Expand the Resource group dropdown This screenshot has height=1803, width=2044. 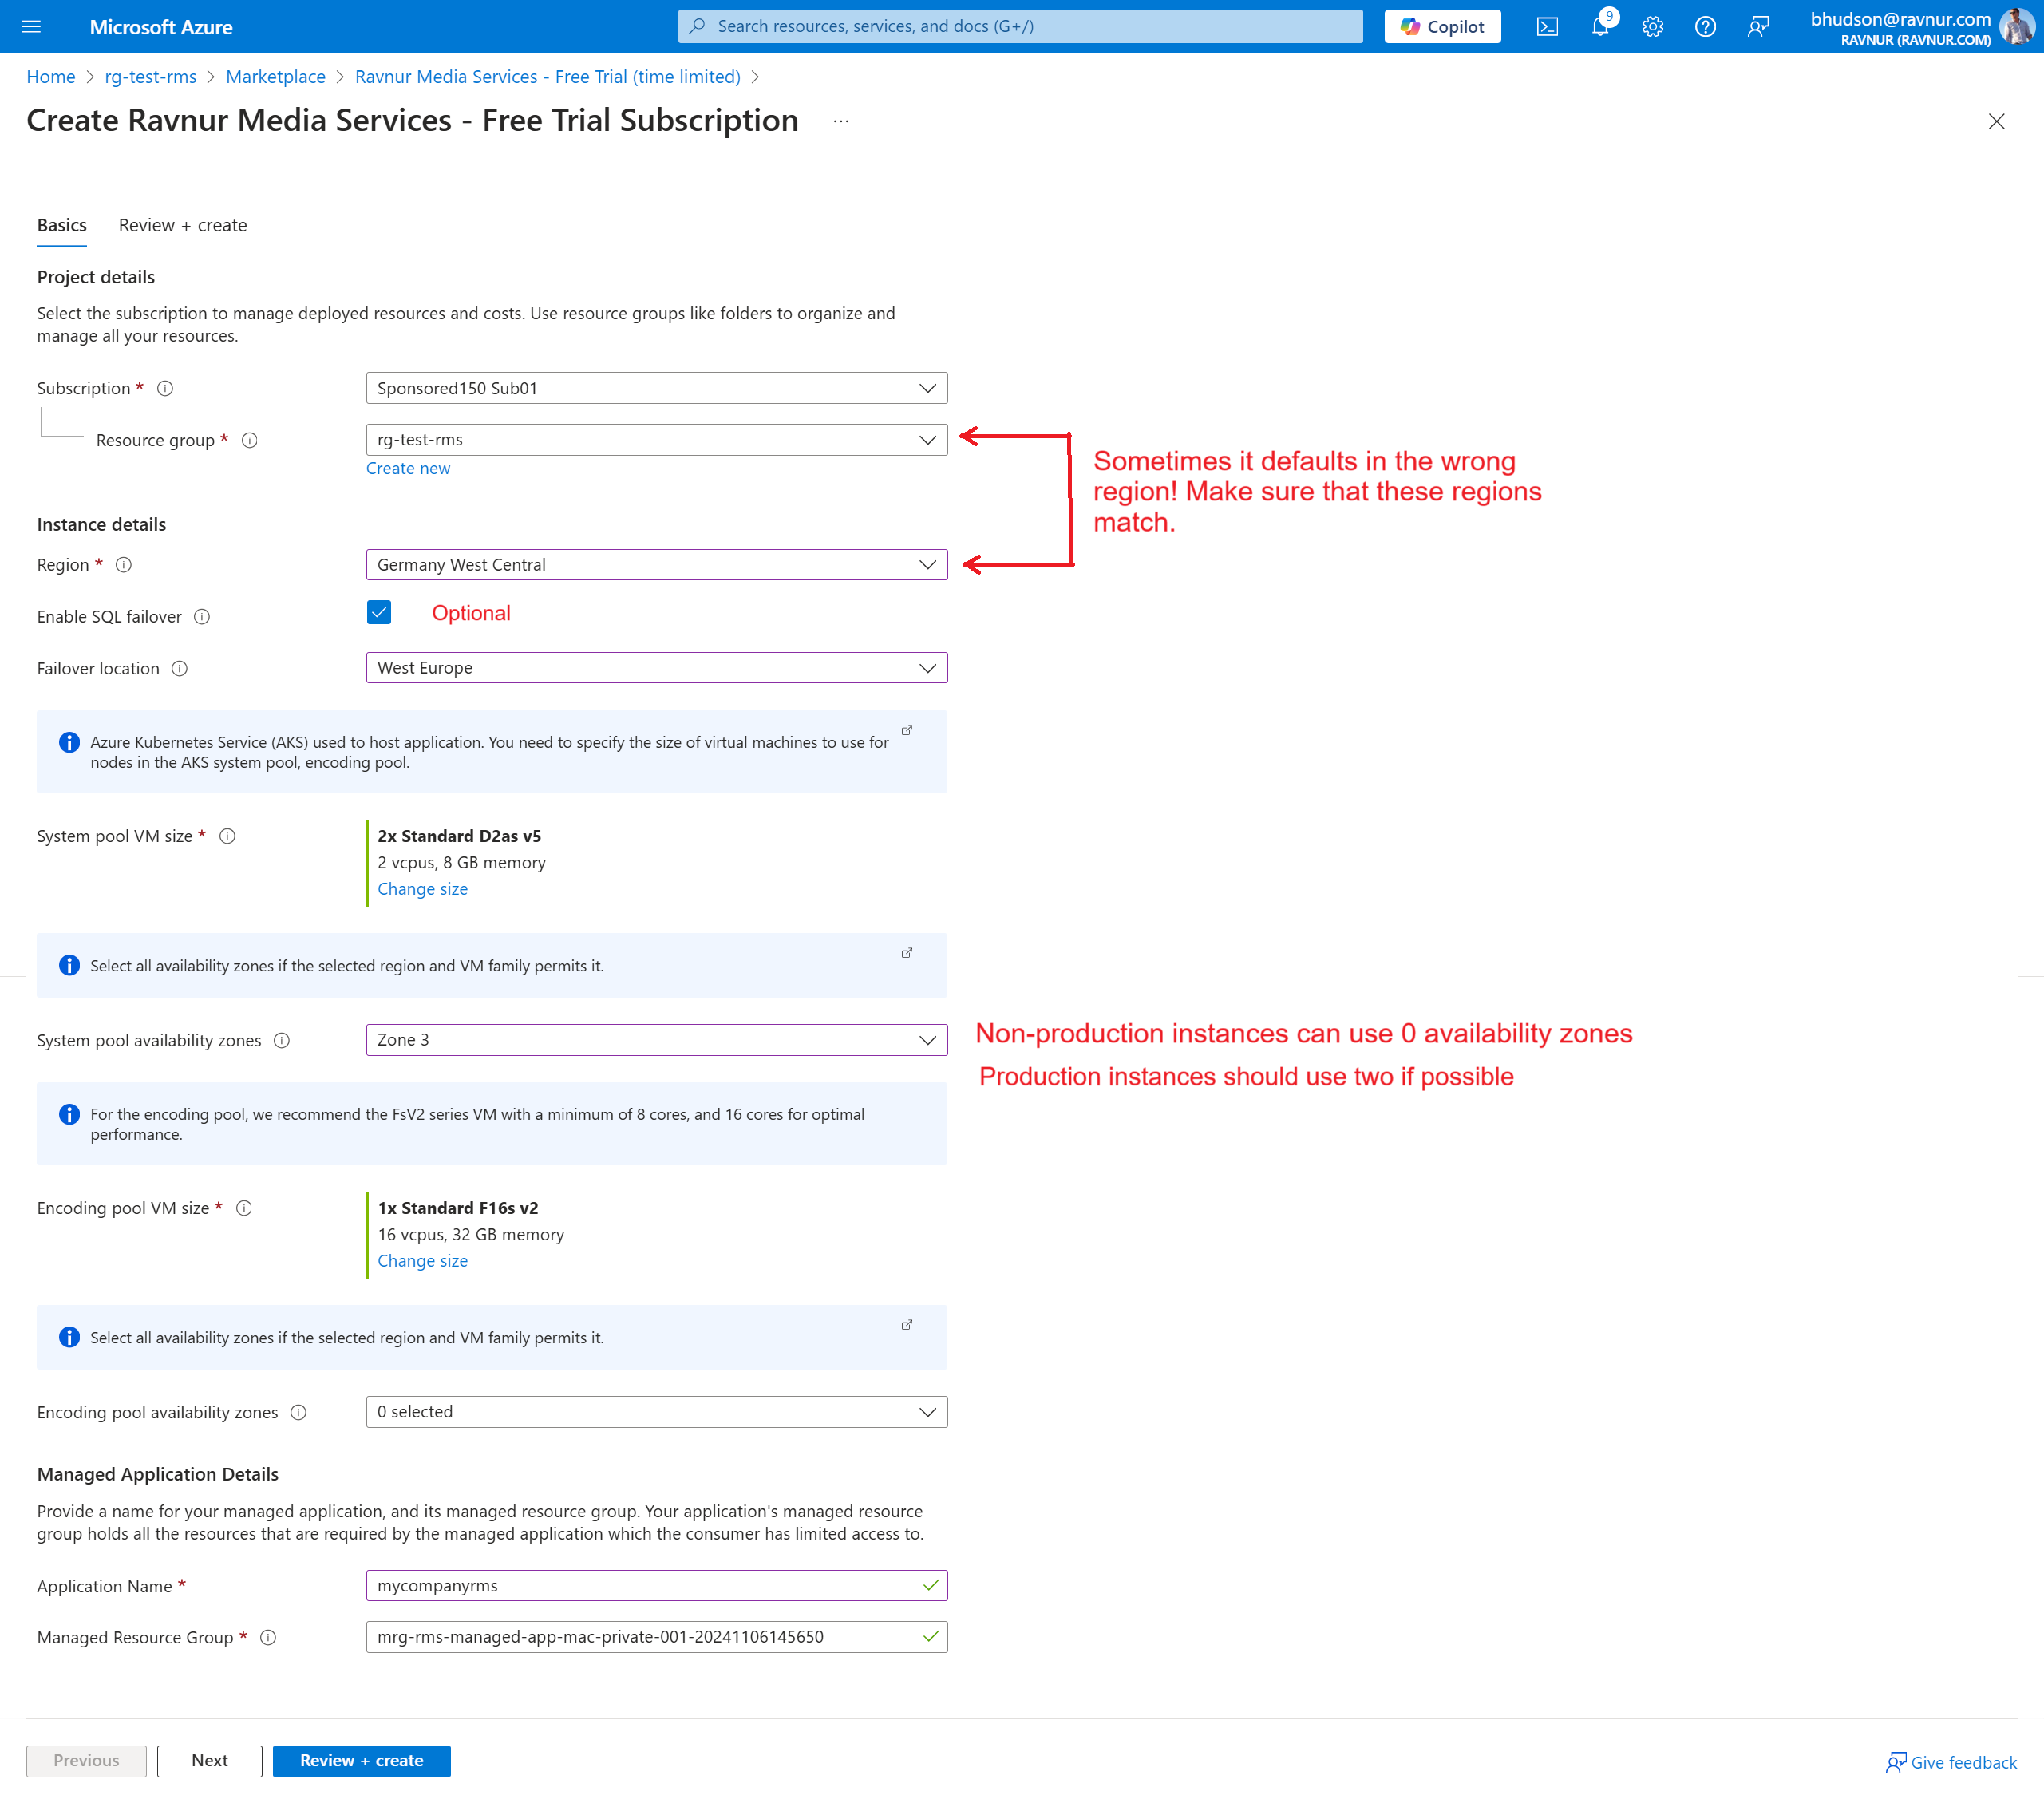coord(656,440)
